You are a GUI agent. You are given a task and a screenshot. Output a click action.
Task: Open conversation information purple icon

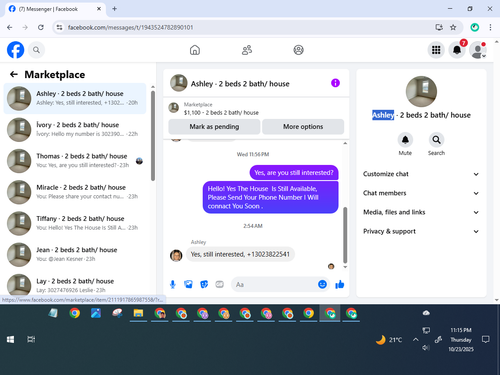click(x=335, y=83)
